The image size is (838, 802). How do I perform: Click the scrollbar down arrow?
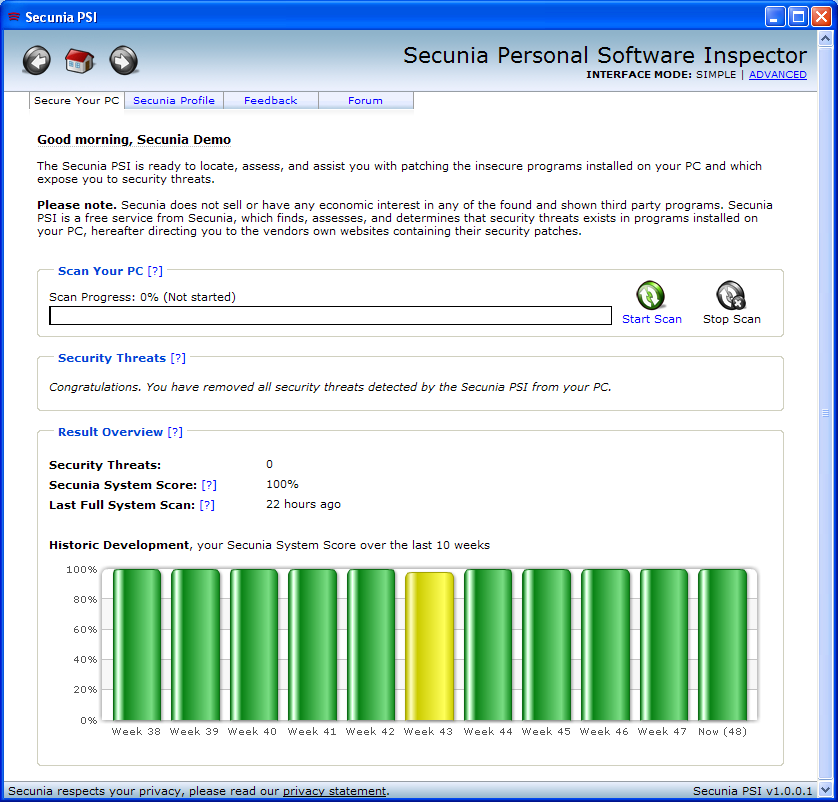(825, 789)
